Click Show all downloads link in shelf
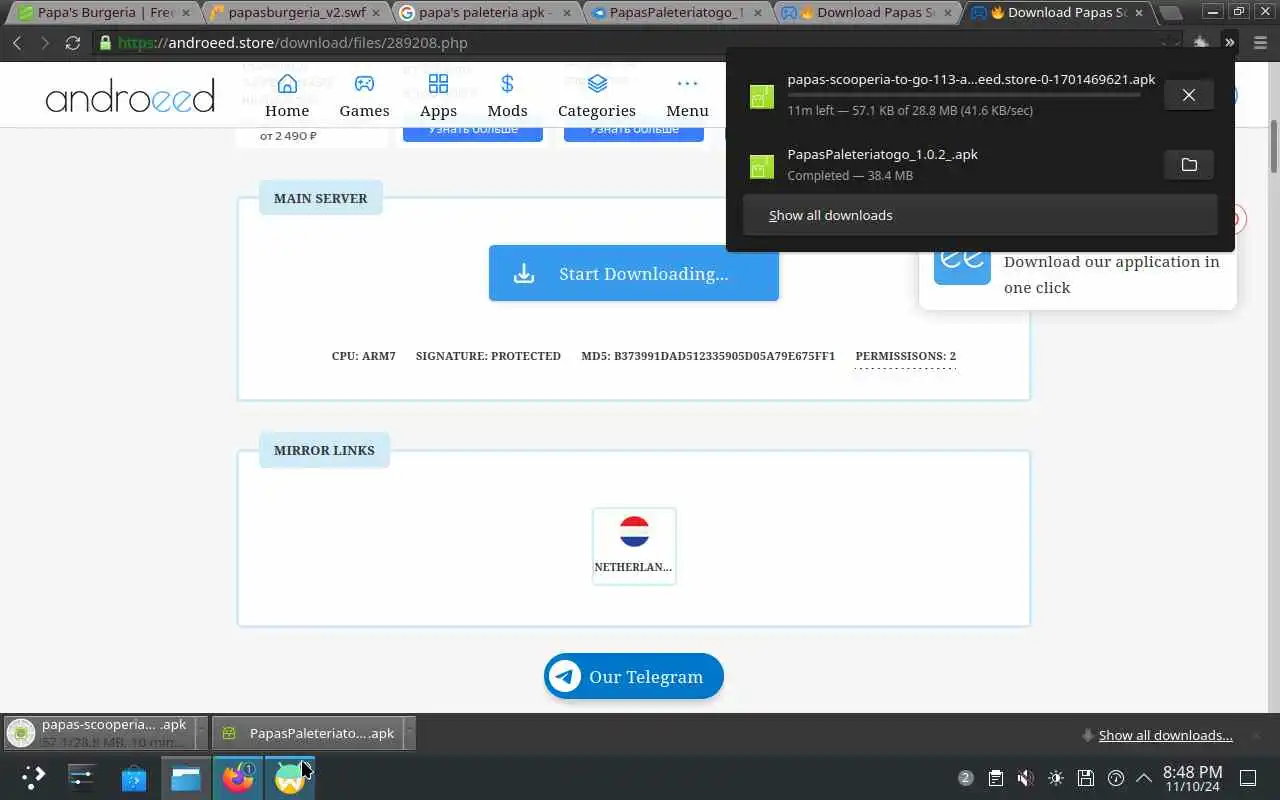This screenshot has width=1280, height=800. (1165, 735)
